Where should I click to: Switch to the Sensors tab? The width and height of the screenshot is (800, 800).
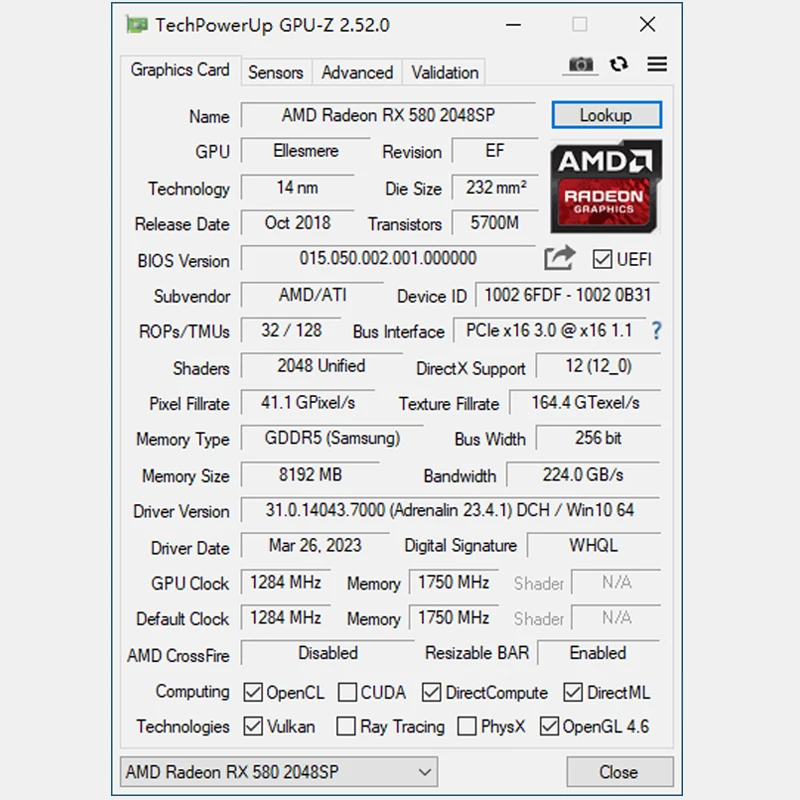click(x=275, y=72)
